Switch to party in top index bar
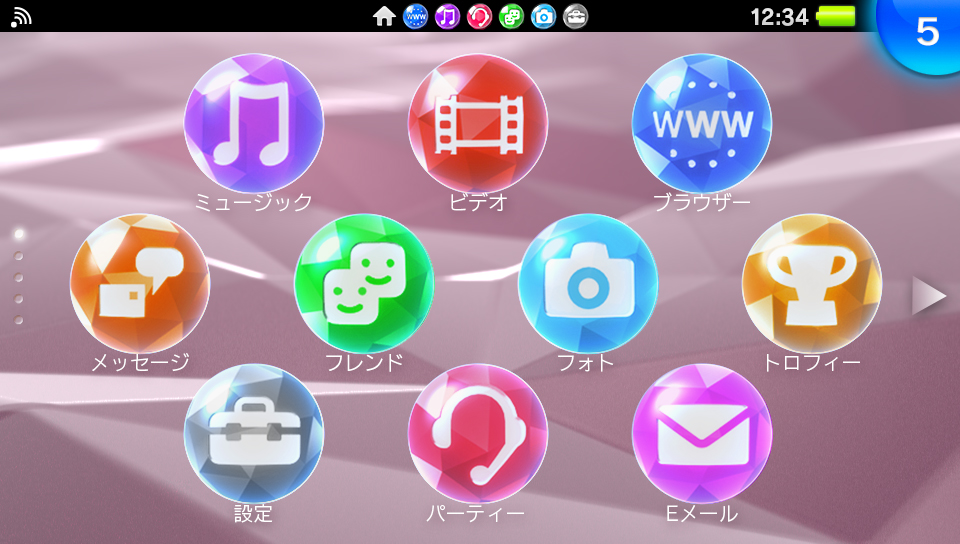Viewport: 960px width, 544px height. [479, 16]
